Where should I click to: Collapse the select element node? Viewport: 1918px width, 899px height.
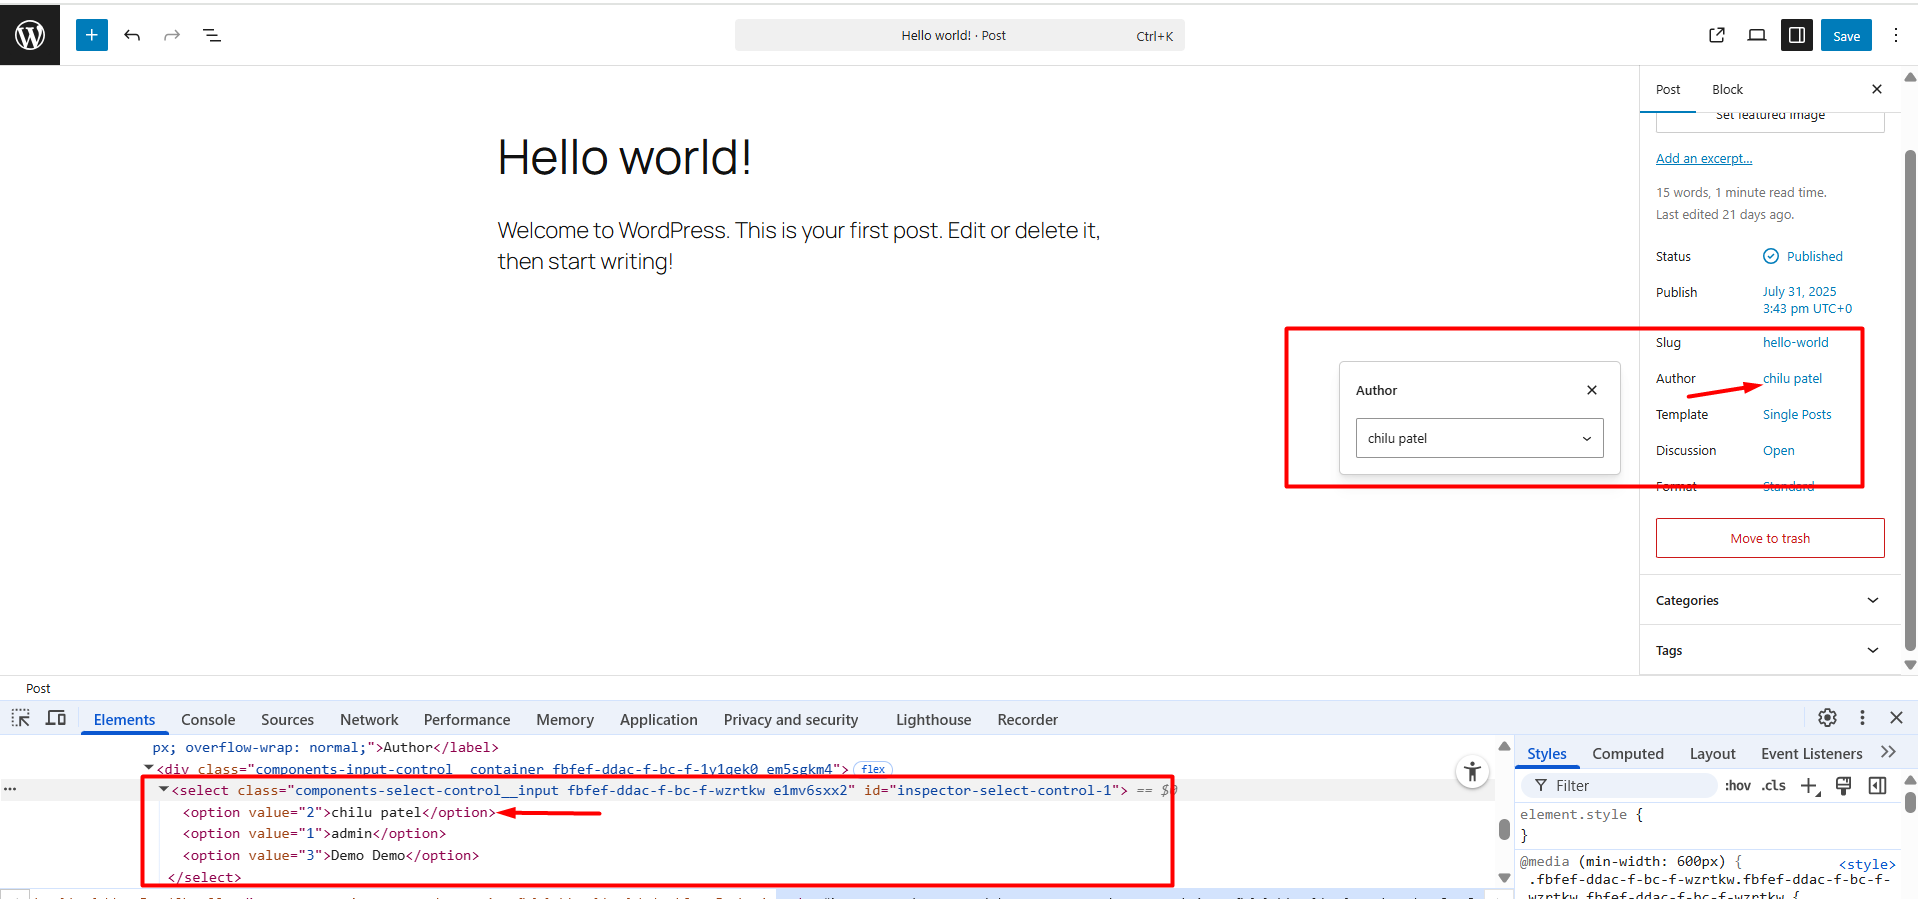[x=164, y=790]
